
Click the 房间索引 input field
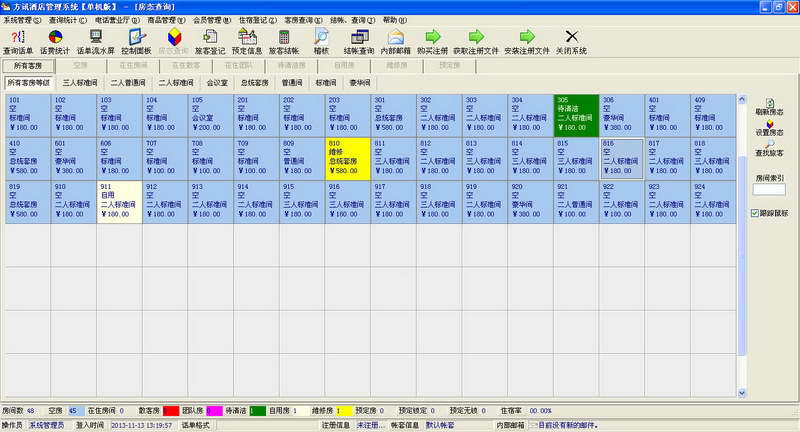(x=768, y=190)
